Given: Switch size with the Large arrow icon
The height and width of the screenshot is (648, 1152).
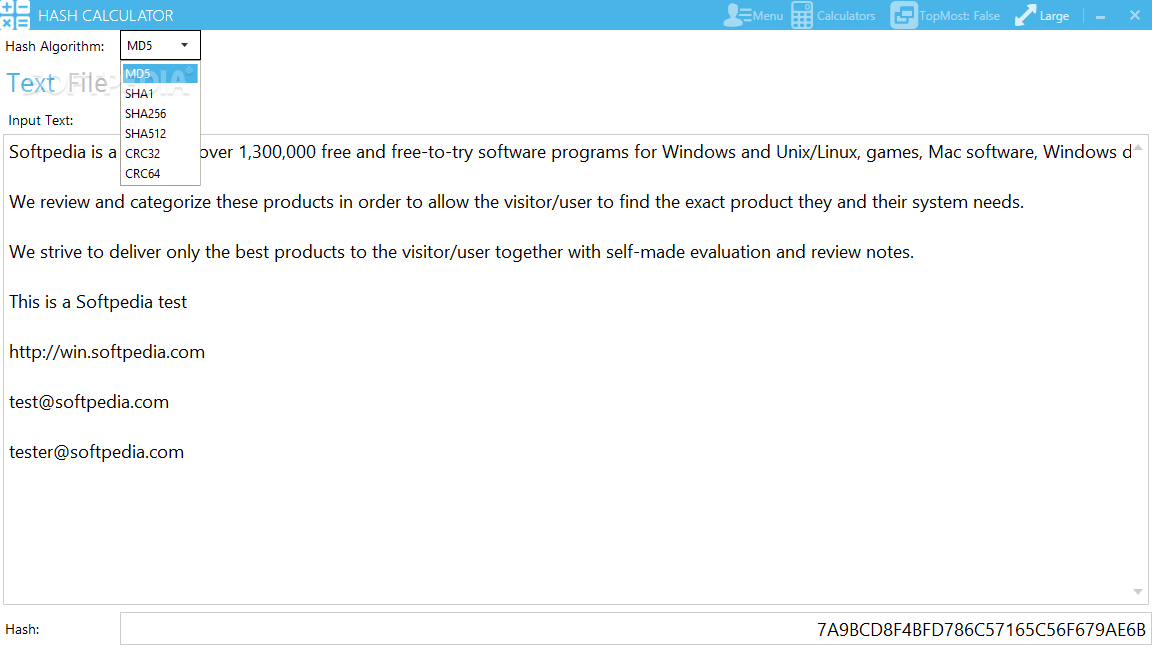Looking at the screenshot, I should coord(1025,15).
